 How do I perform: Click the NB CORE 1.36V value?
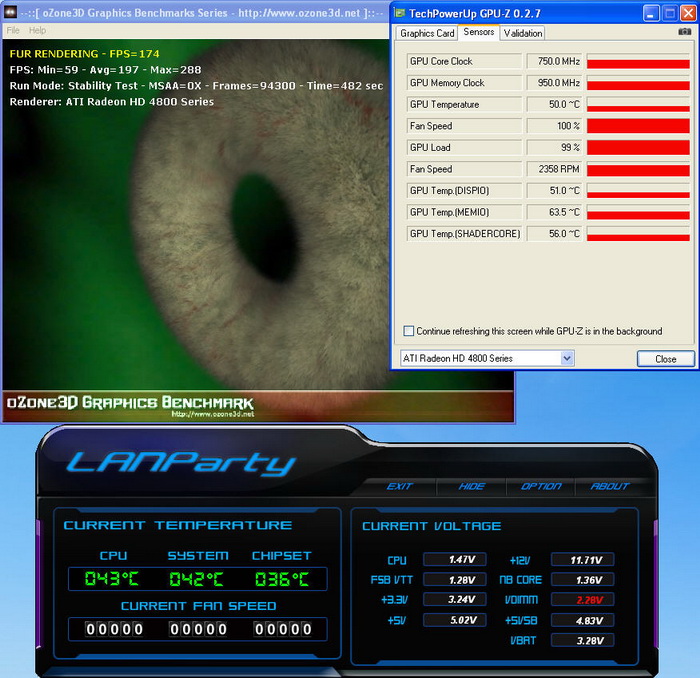point(583,580)
